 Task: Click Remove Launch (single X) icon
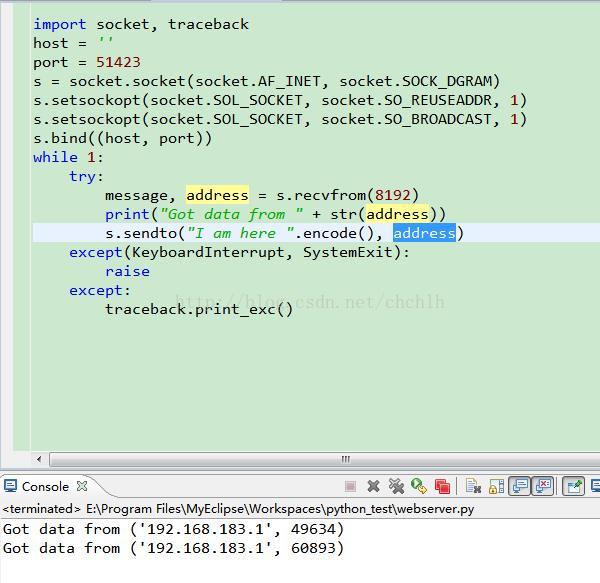pos(373,486)
